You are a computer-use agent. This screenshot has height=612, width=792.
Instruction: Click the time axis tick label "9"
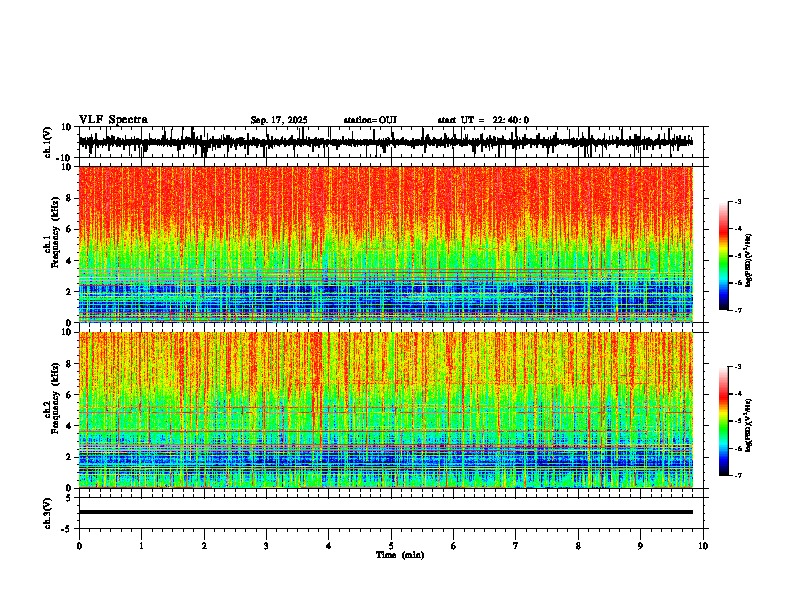tap(640, 546)
